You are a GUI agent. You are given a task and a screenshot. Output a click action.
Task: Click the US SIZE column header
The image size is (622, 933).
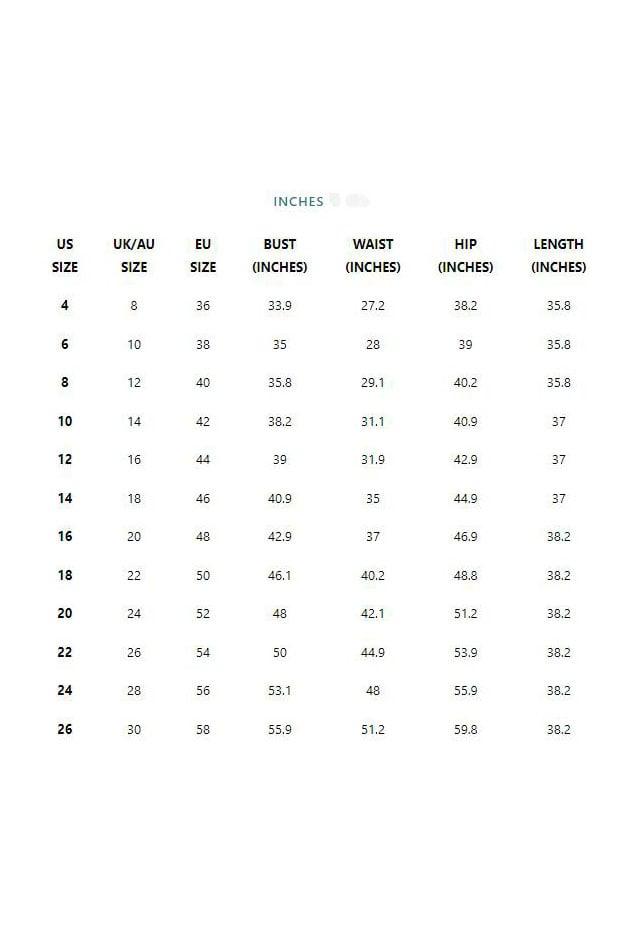[x=65, y=255]
